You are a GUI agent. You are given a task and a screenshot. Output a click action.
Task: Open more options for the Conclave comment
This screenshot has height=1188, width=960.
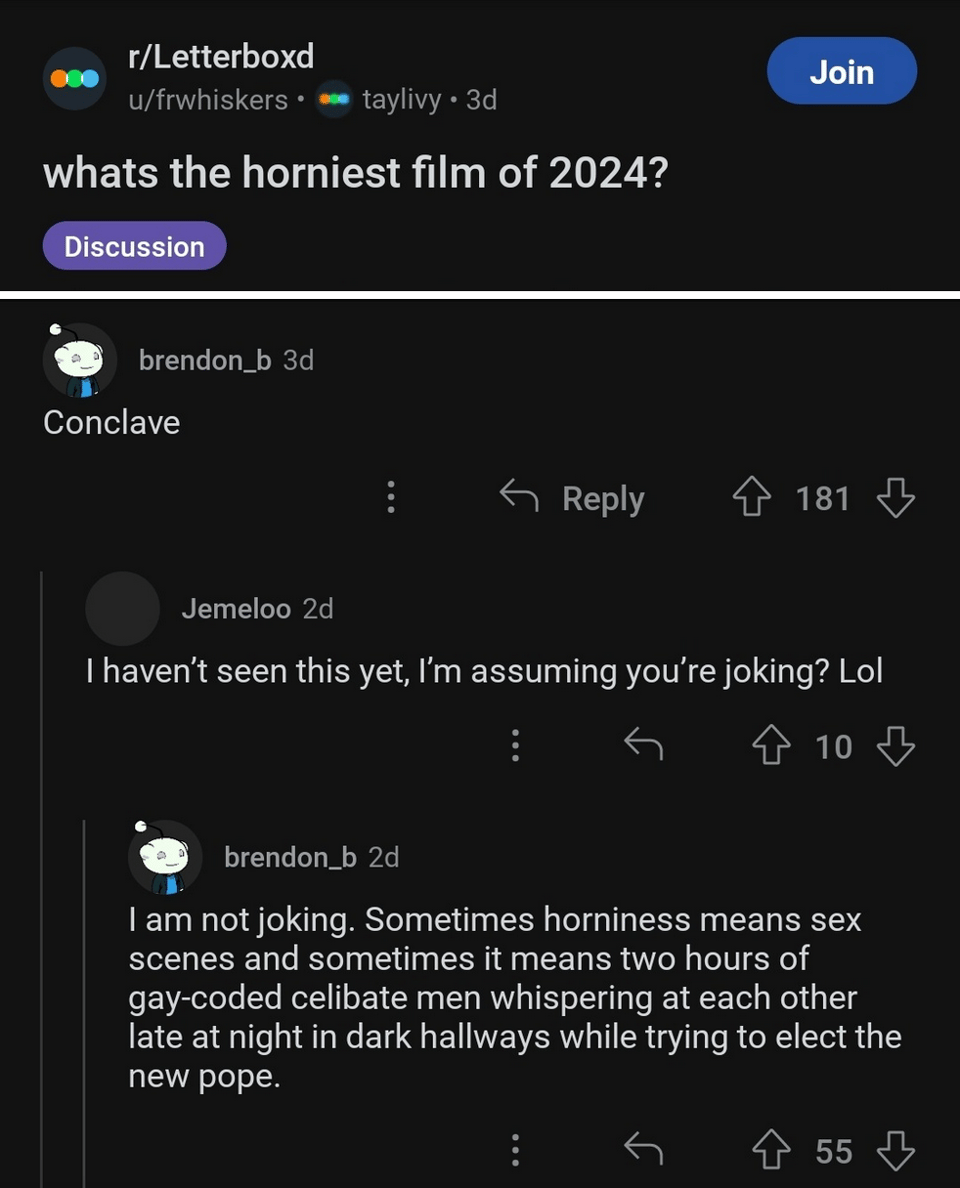click(x=391, y=497)
